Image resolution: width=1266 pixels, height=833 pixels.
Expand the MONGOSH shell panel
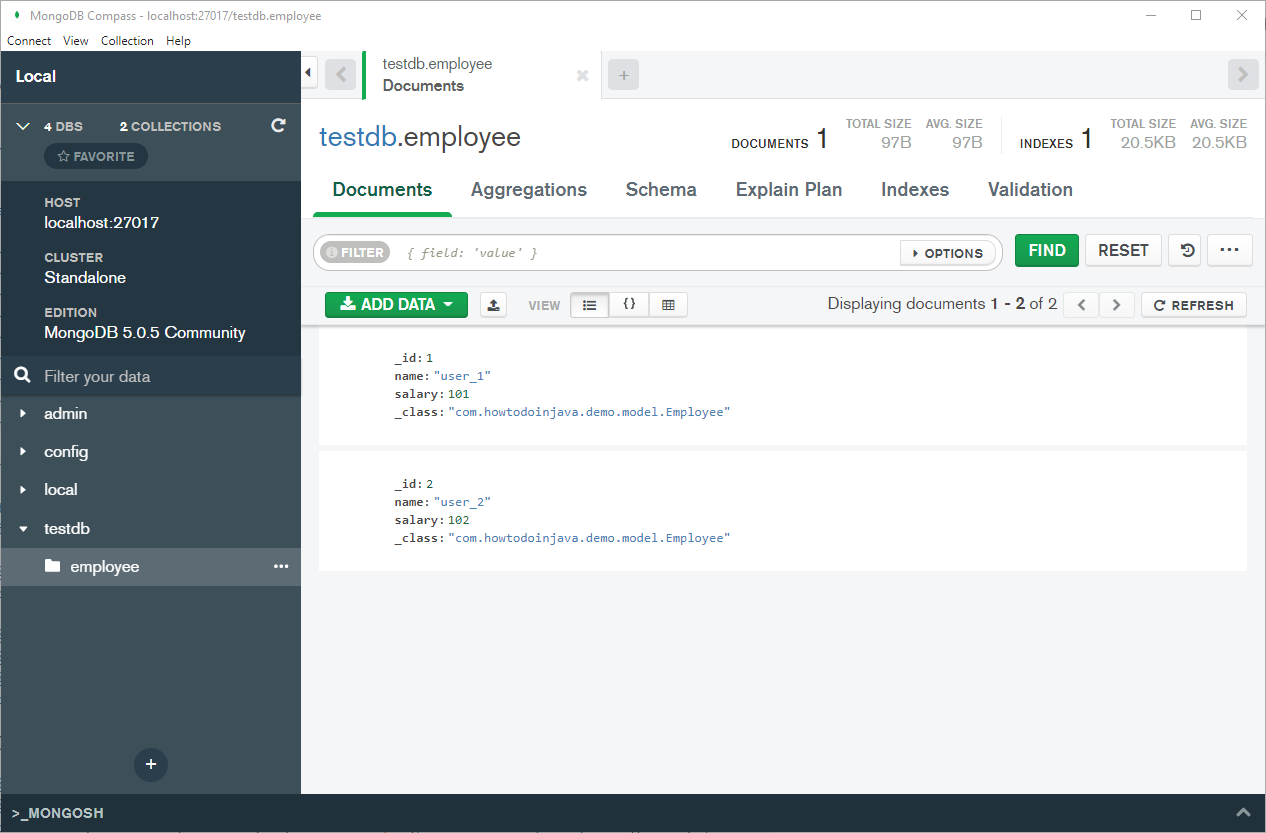pyautogui.click(x=1243, y=813)
